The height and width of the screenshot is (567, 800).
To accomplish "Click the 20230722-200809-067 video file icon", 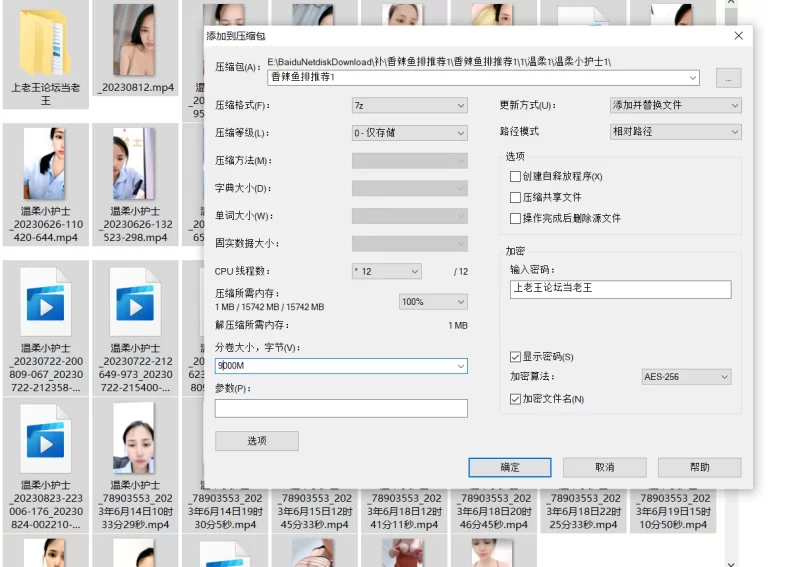I will (45, 302).
